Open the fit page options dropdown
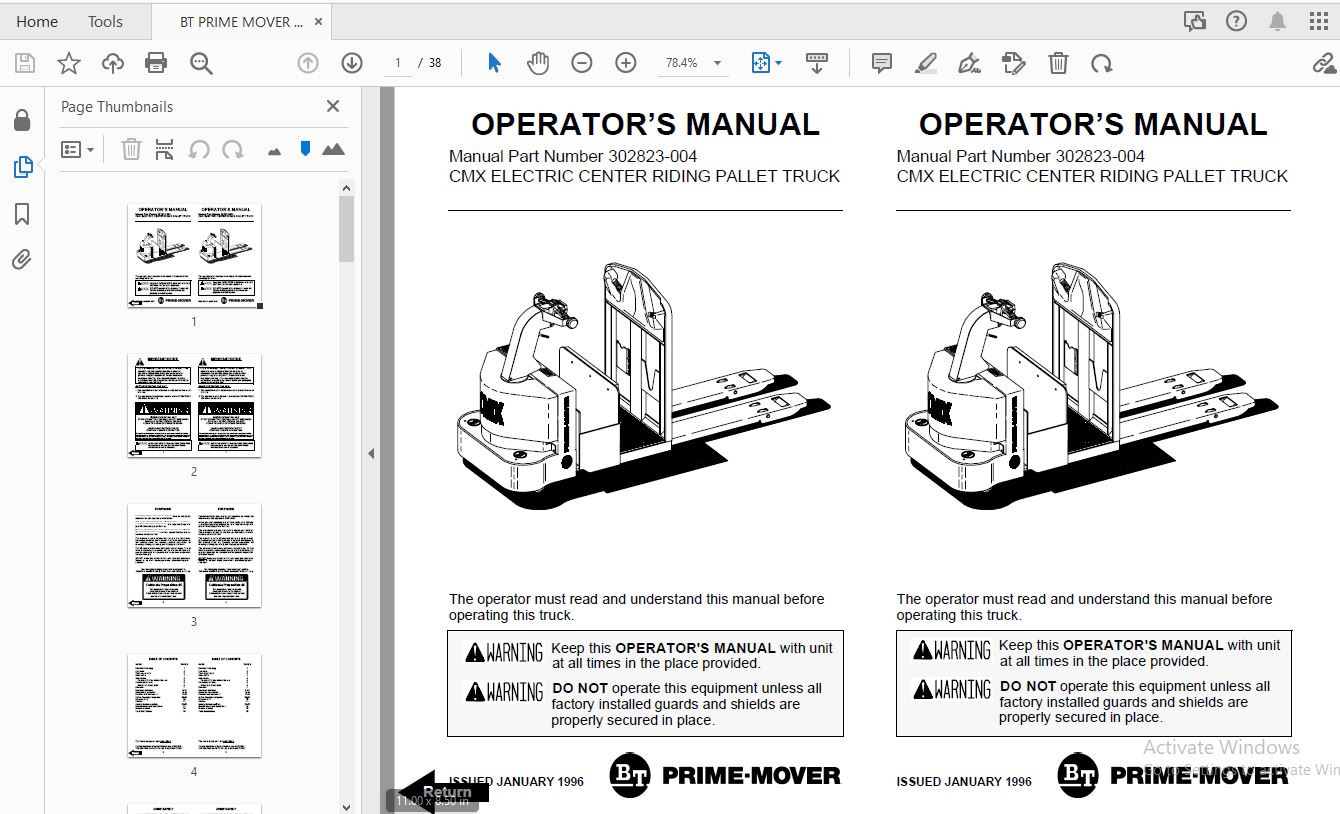 pos(767,63)
